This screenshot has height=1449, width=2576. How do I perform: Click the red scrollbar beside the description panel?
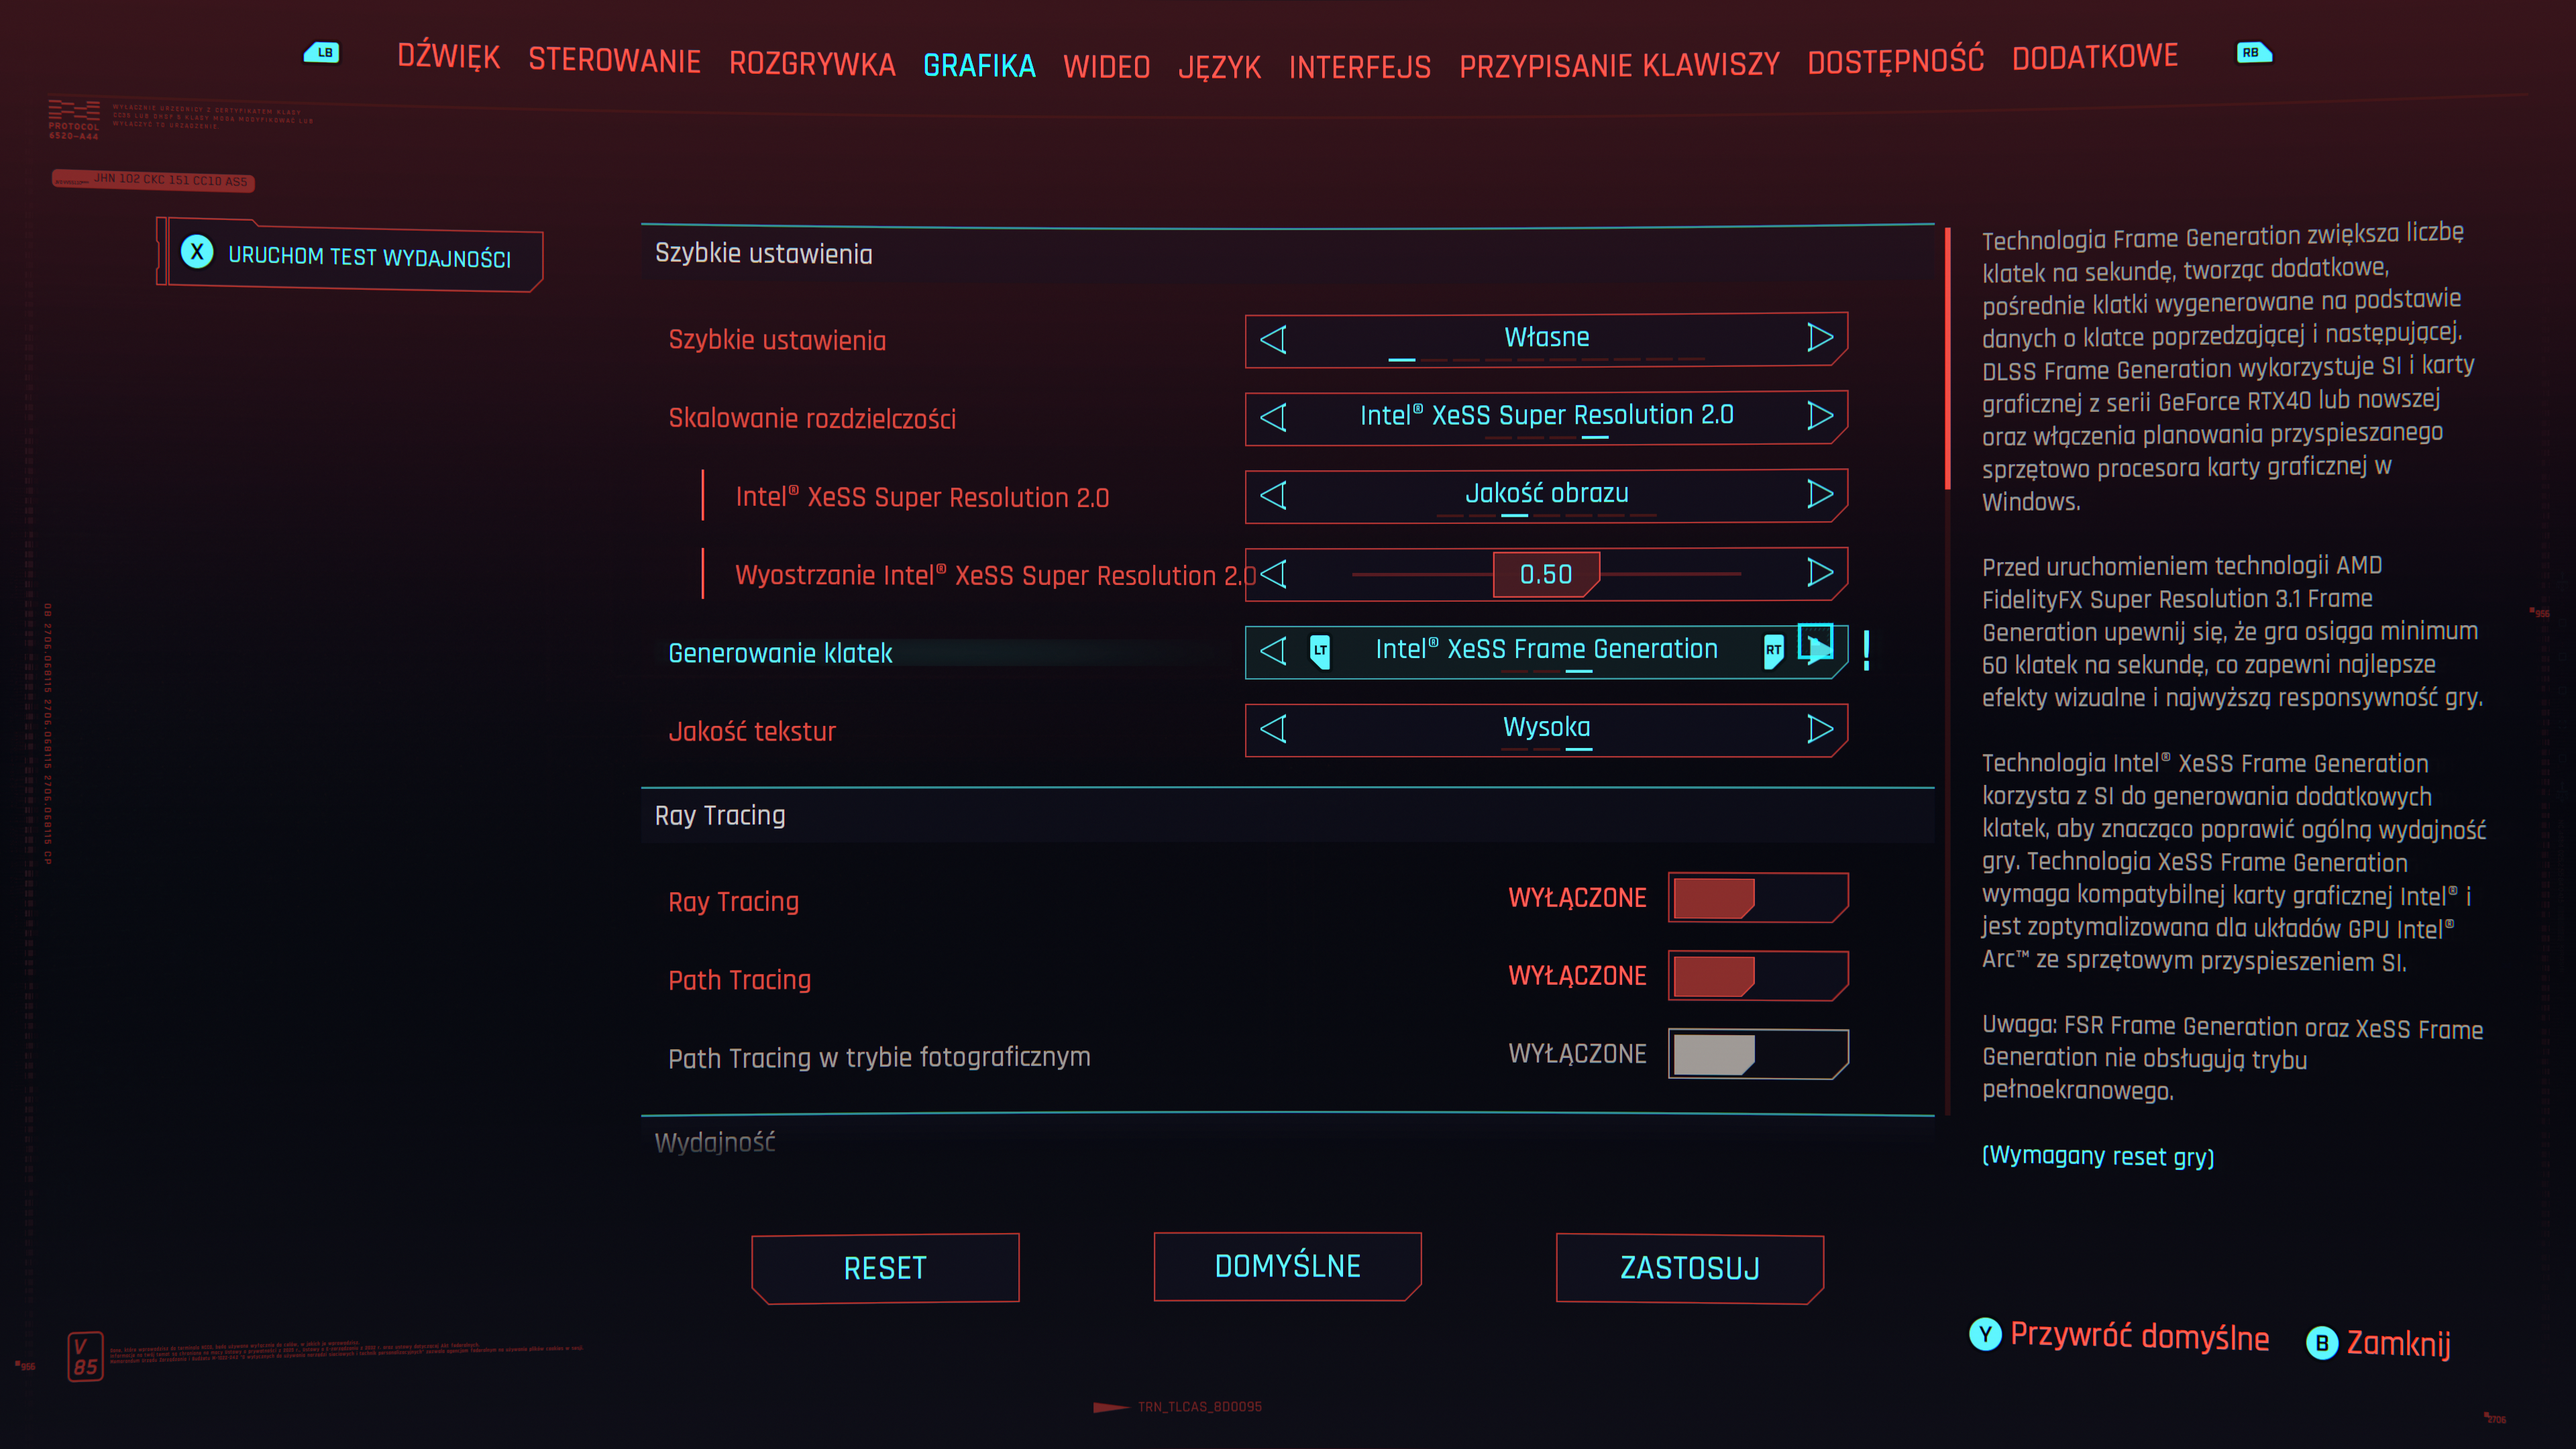click(1947, 360)
